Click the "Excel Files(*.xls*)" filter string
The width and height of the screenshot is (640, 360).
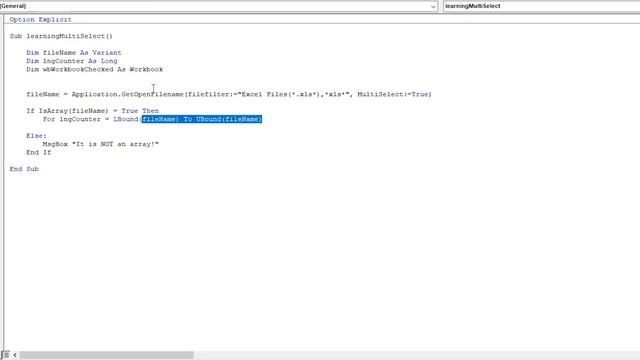[x=278, y=94]
